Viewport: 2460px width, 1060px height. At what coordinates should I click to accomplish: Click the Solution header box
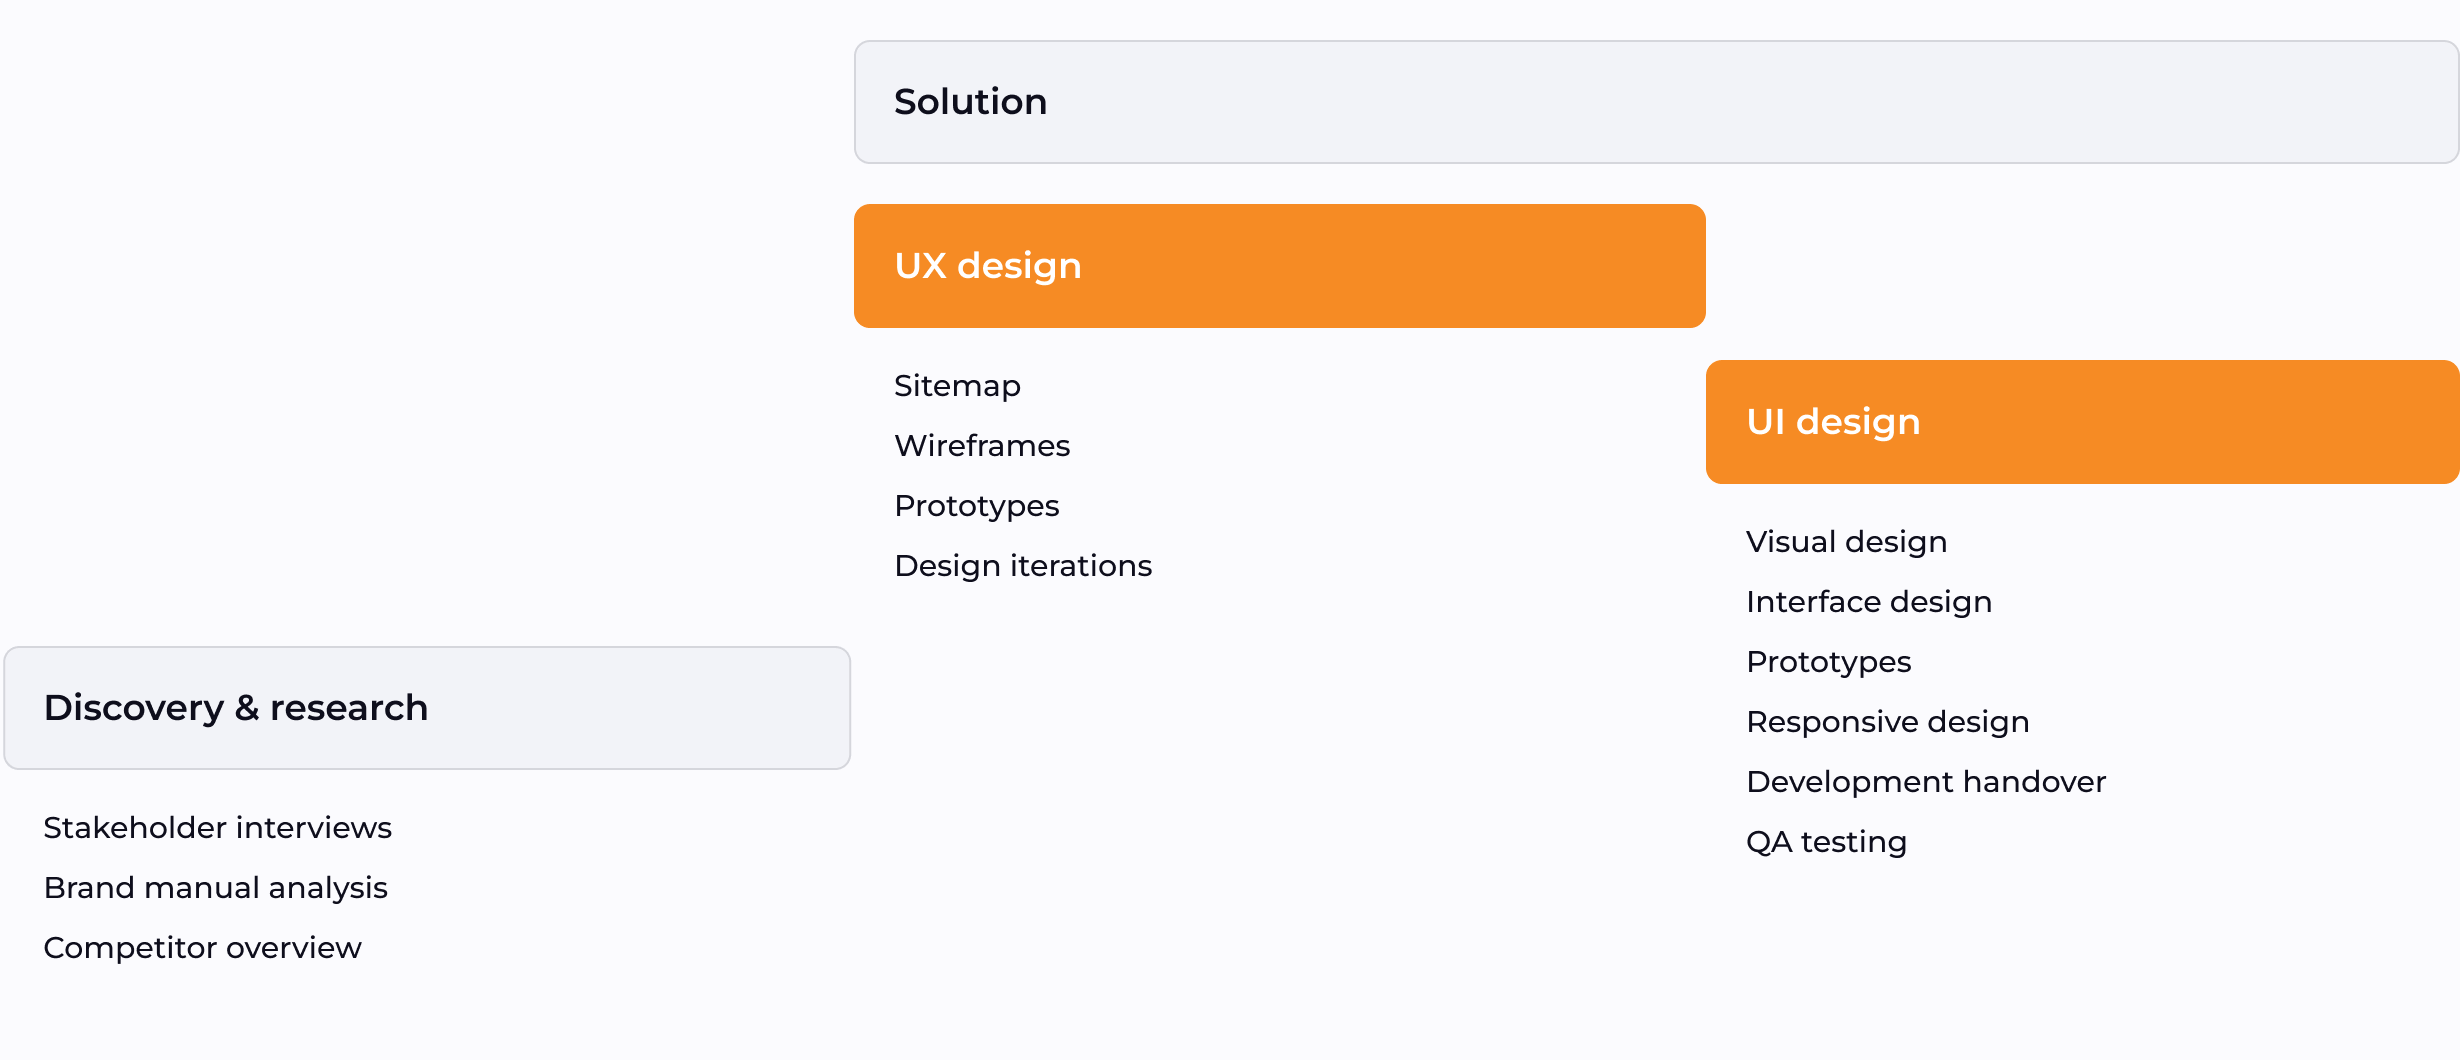tap(1655, 102)
